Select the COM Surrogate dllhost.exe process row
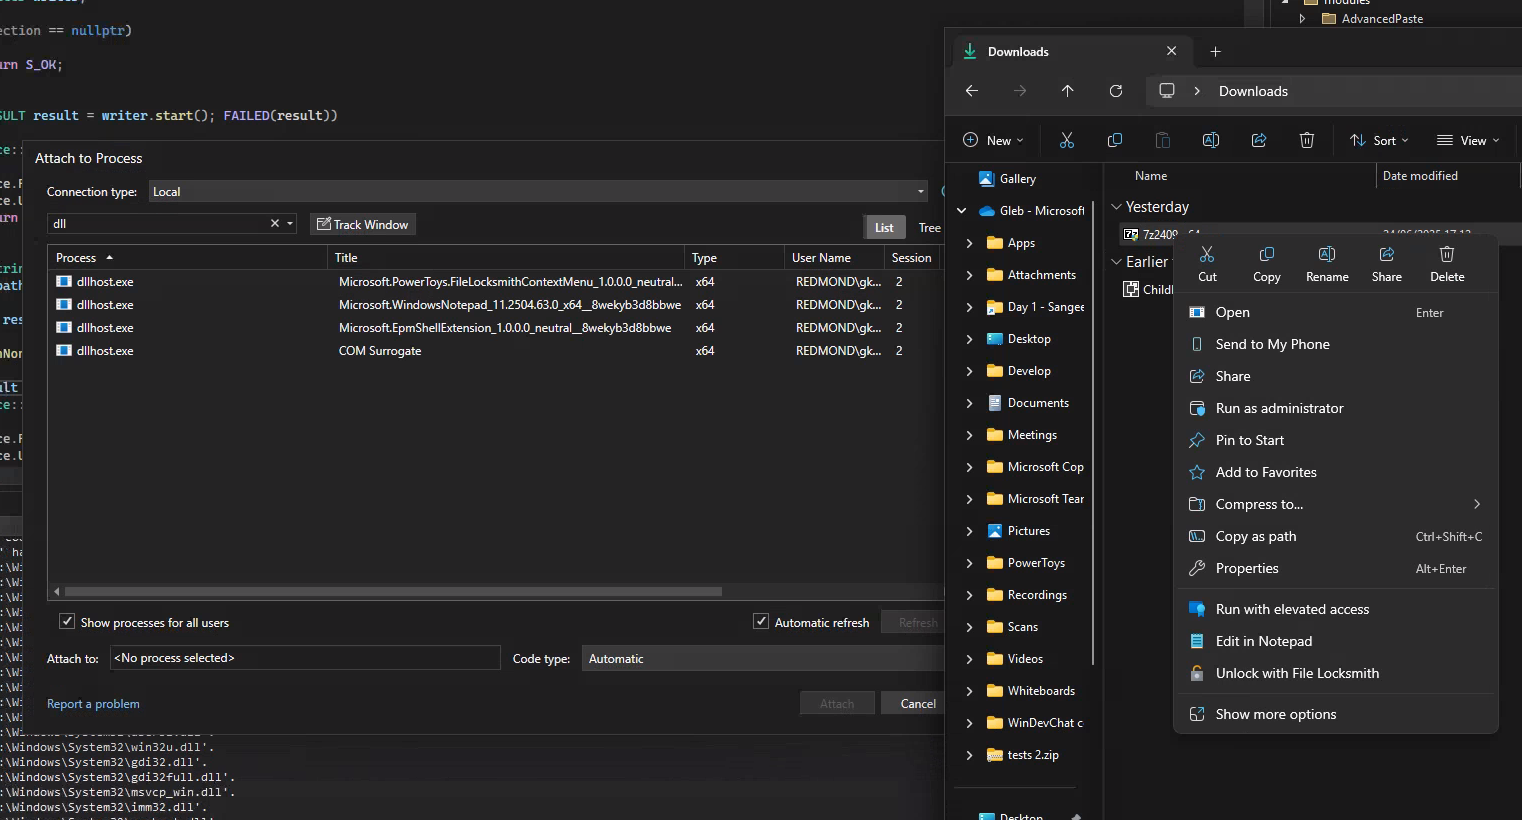Screen dimensions: 1522x820 pos(380,351)
